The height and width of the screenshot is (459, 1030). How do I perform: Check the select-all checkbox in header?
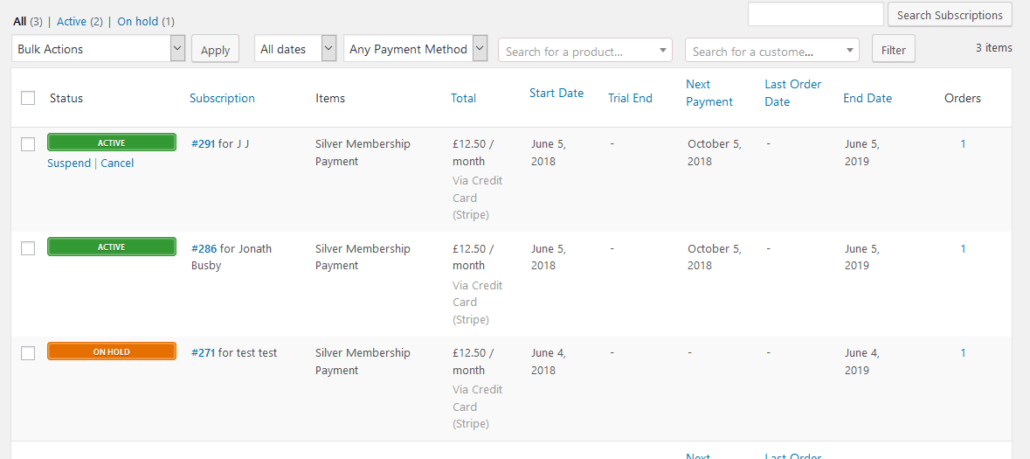point(28,98)
